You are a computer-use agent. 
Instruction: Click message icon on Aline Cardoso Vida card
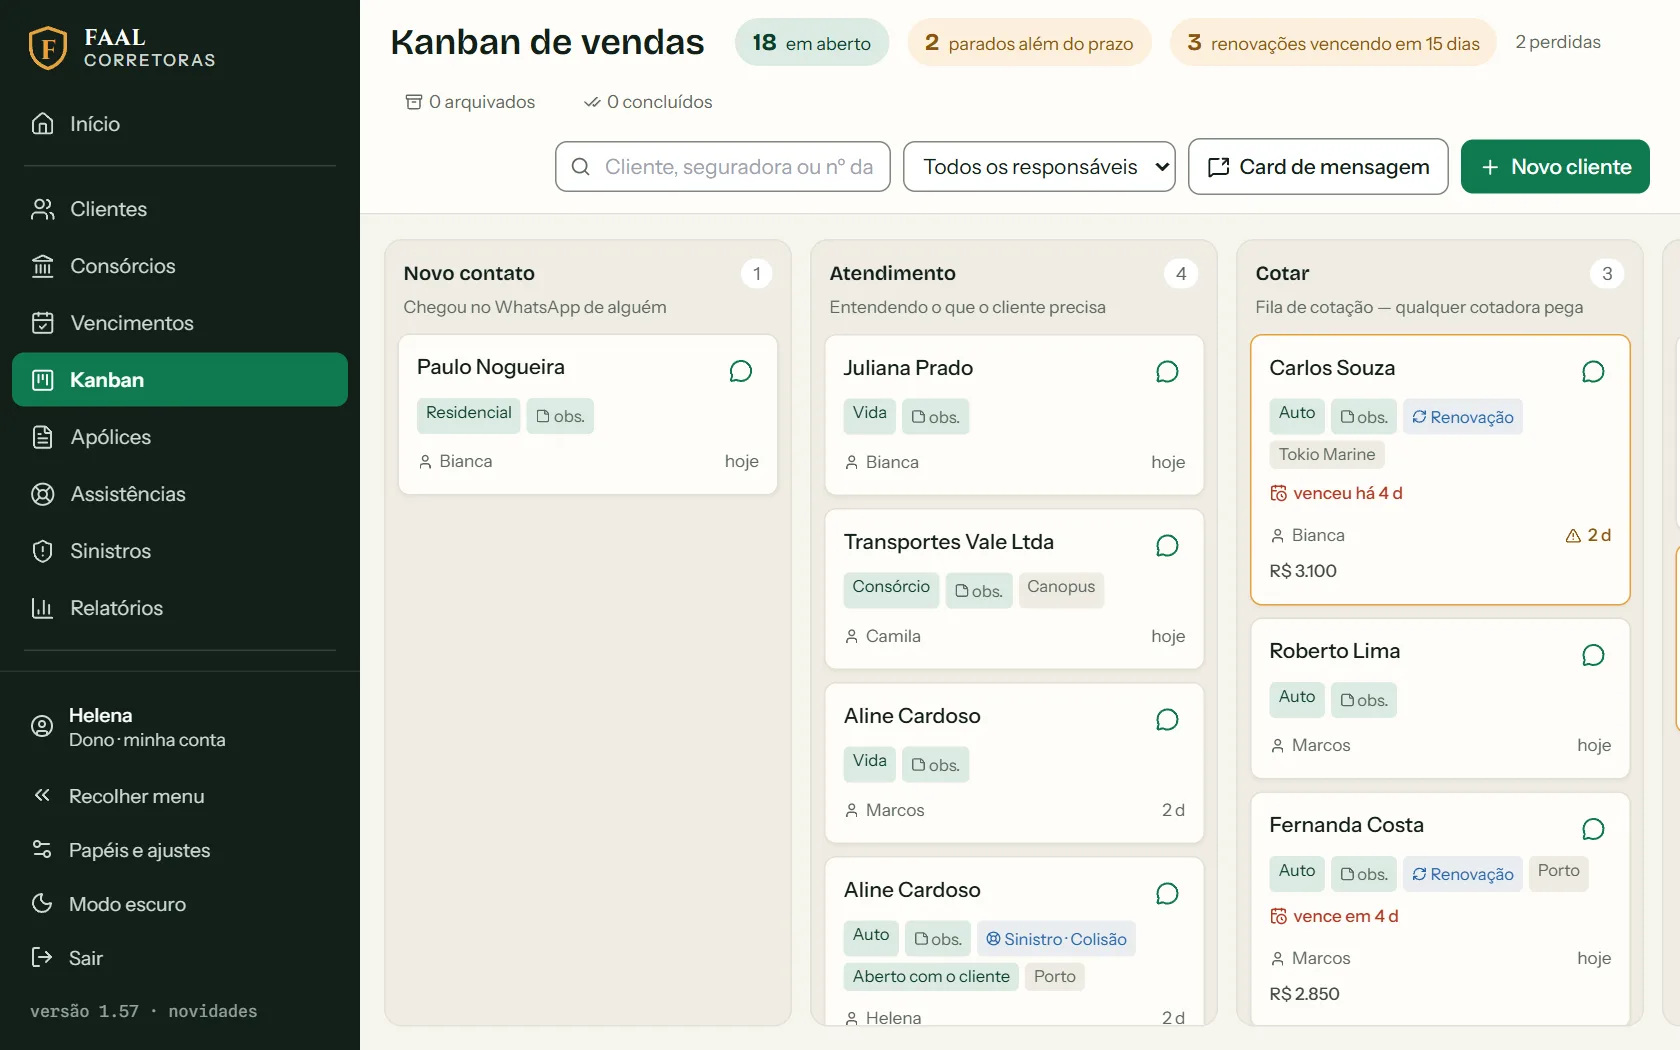(1167, 720)
